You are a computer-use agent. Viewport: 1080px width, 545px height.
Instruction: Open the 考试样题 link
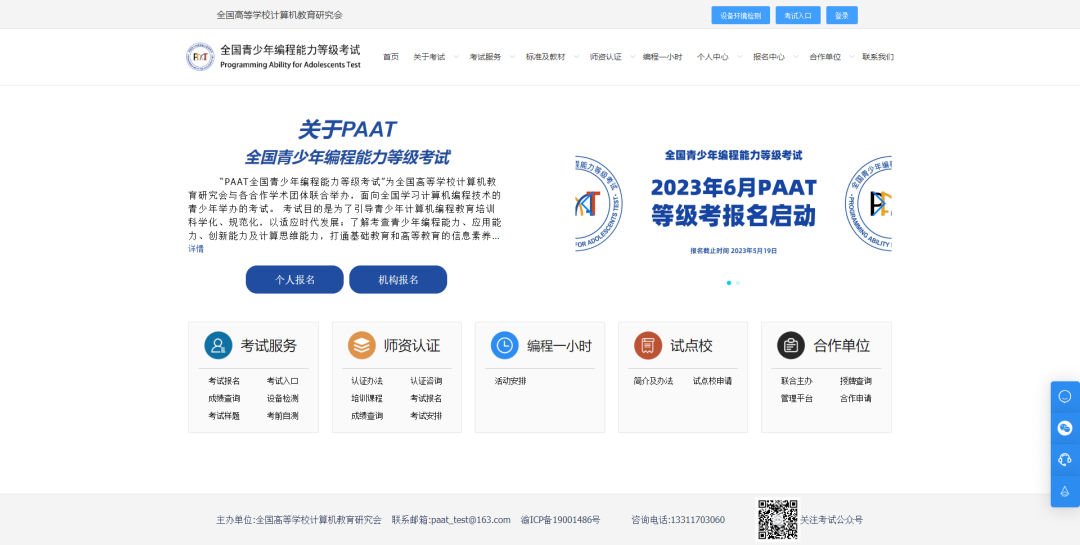[224, 415]
